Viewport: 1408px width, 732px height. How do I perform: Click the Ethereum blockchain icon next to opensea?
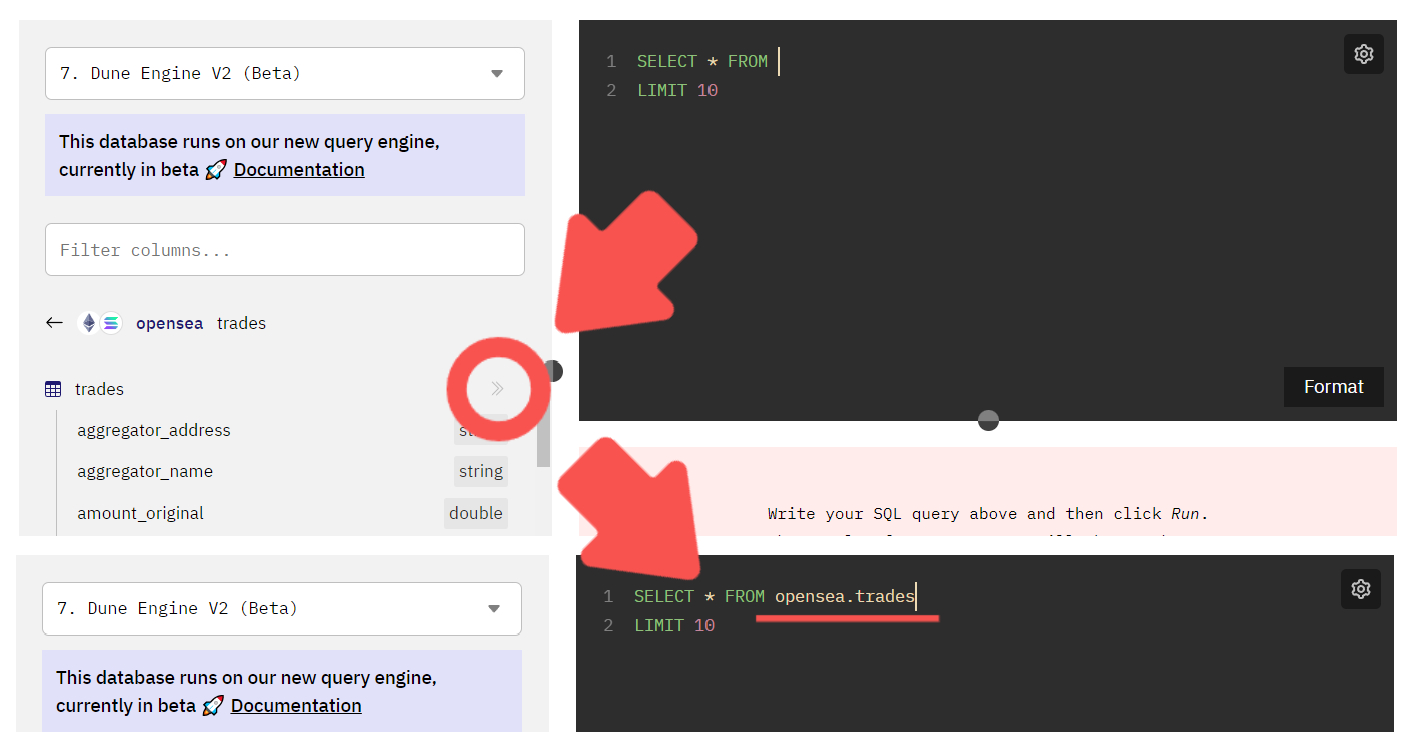point(88,322)
